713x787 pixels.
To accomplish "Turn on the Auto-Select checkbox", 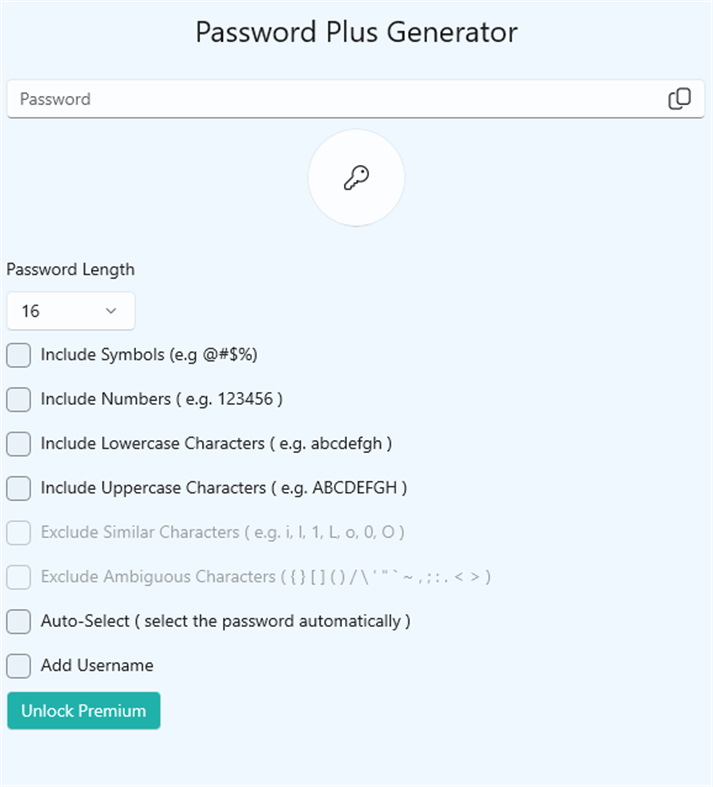I will pos(19,621).
